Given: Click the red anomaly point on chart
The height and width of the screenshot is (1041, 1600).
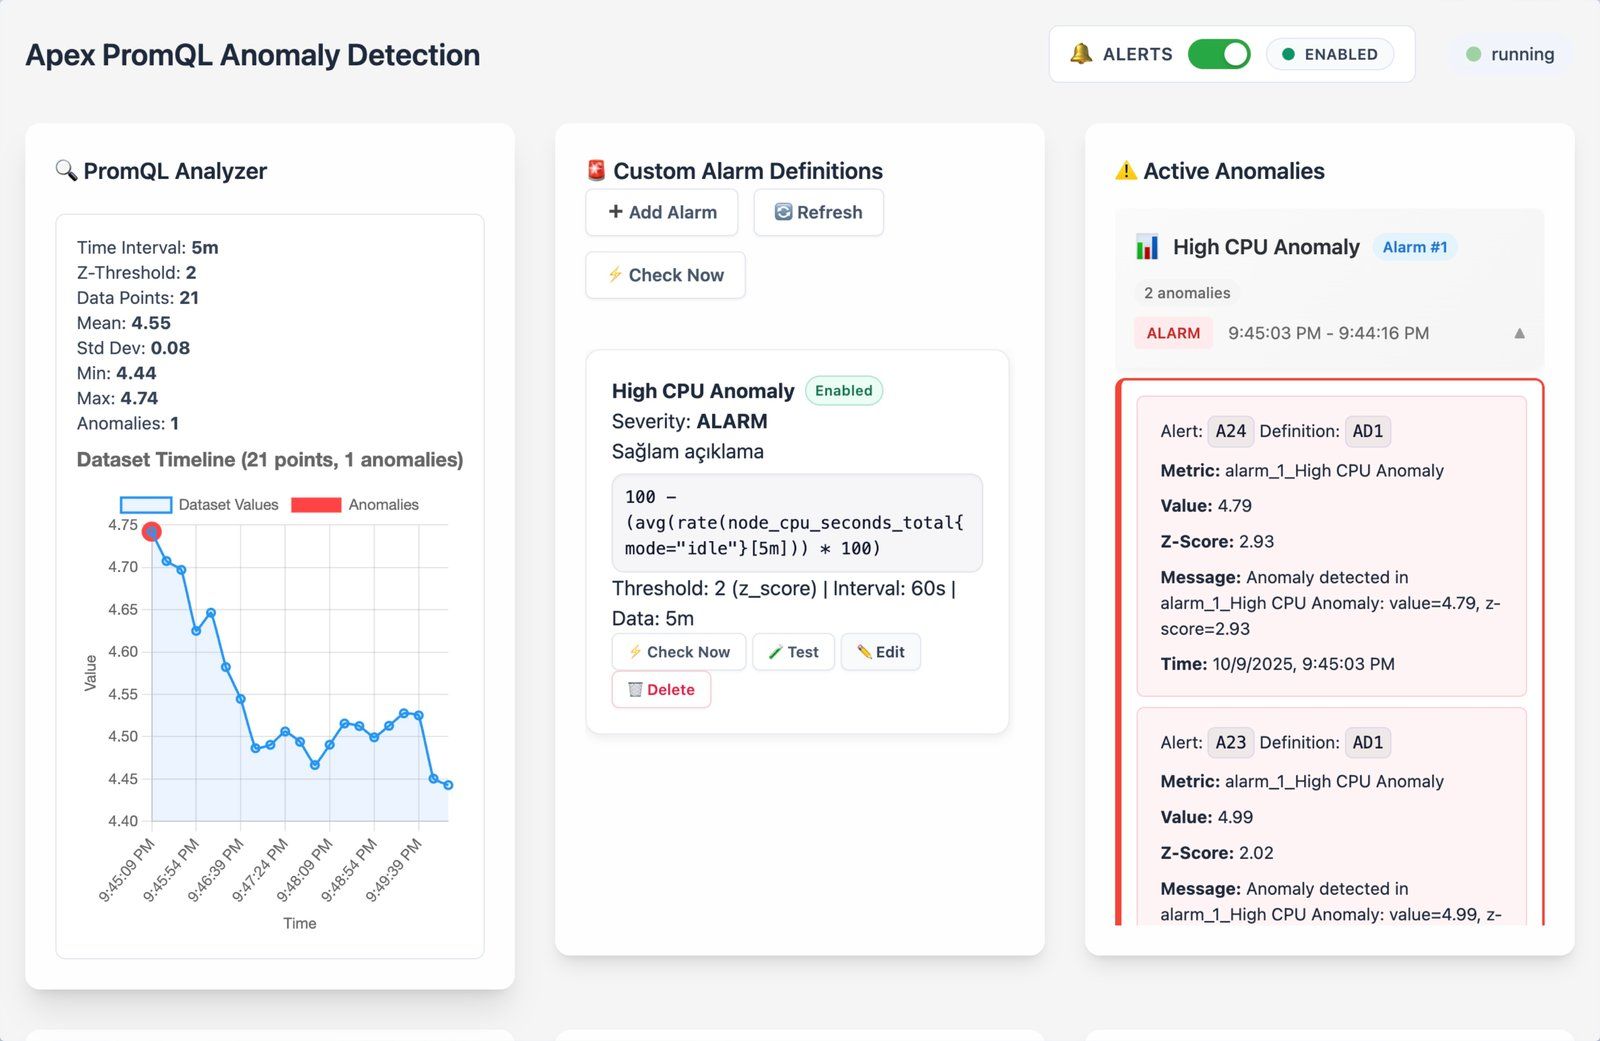Looking at the screenshot, I should [x=151, y=532].
